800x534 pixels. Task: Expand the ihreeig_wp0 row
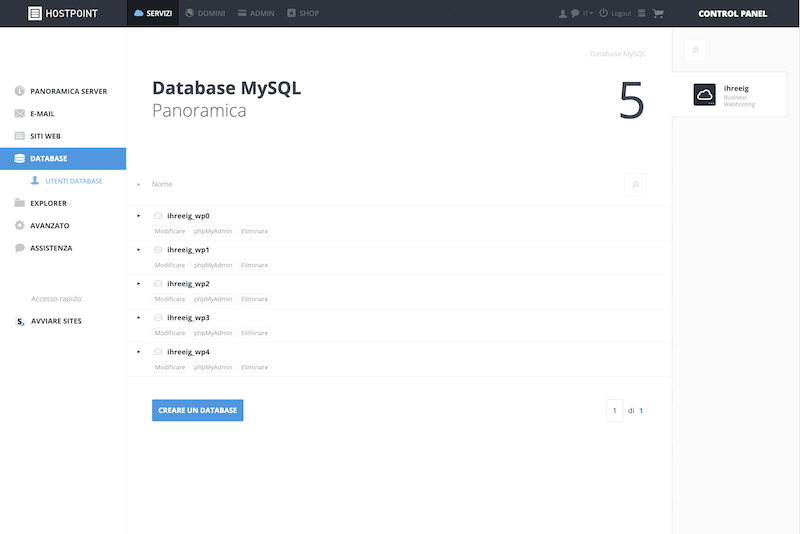click(x=138, y=216)
